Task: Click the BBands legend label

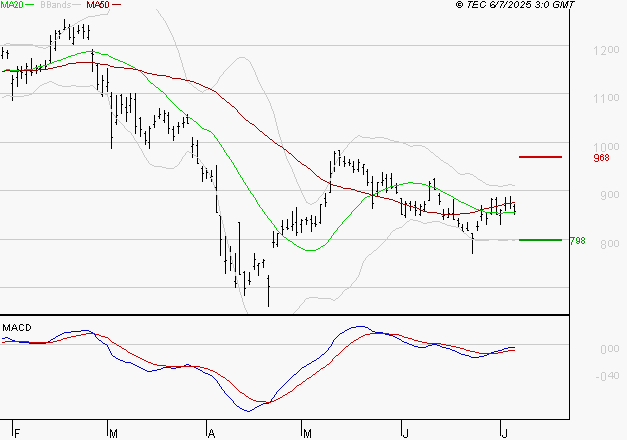Action: pos(56,5)
